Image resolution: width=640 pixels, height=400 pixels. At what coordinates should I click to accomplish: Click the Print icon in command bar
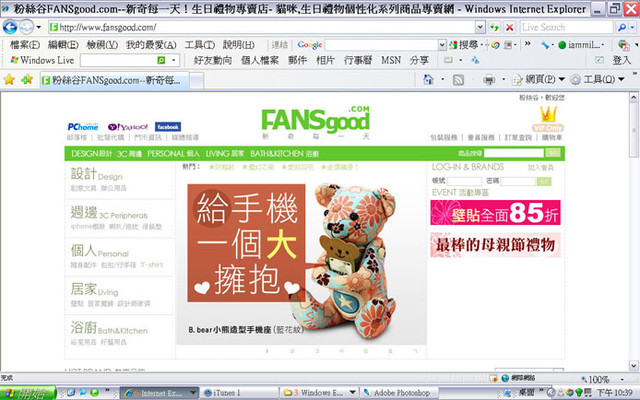[x=489, y=80]
